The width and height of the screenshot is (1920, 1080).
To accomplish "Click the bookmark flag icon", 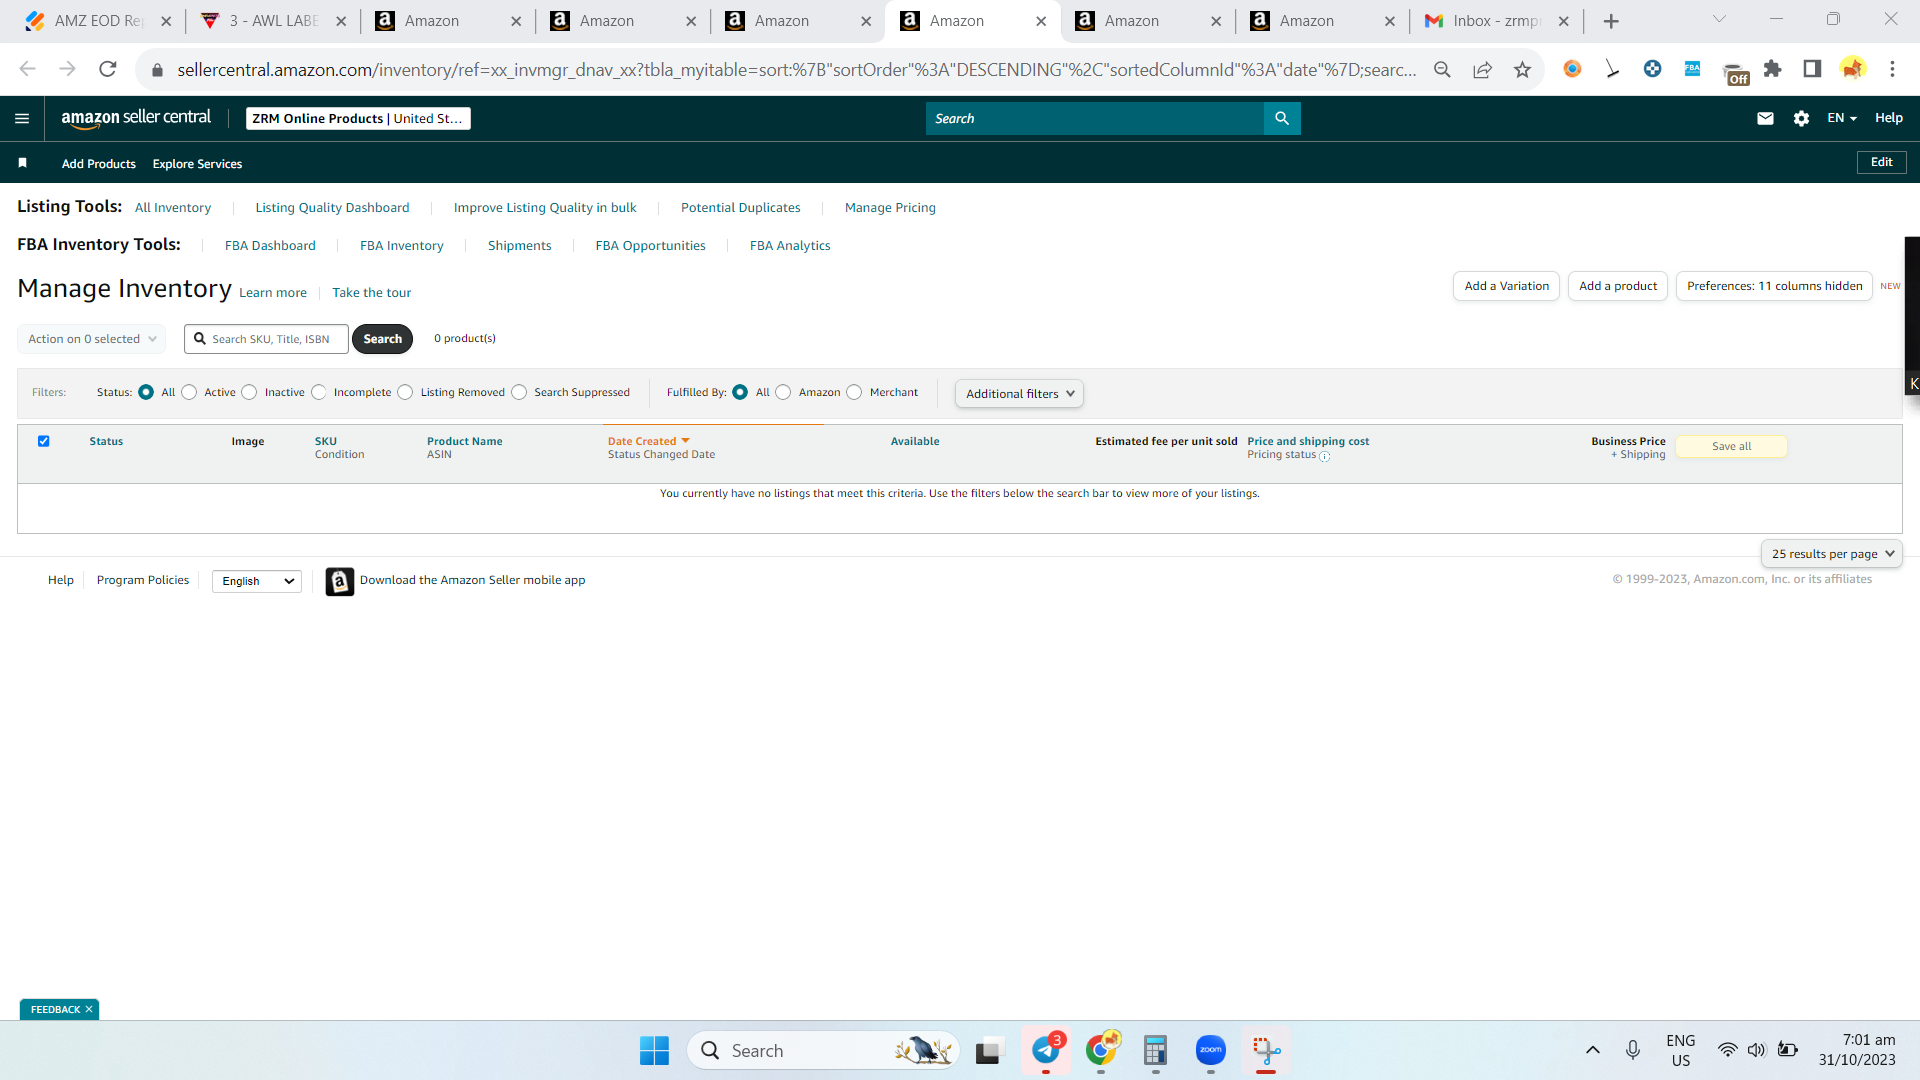I will click(22, 163).
